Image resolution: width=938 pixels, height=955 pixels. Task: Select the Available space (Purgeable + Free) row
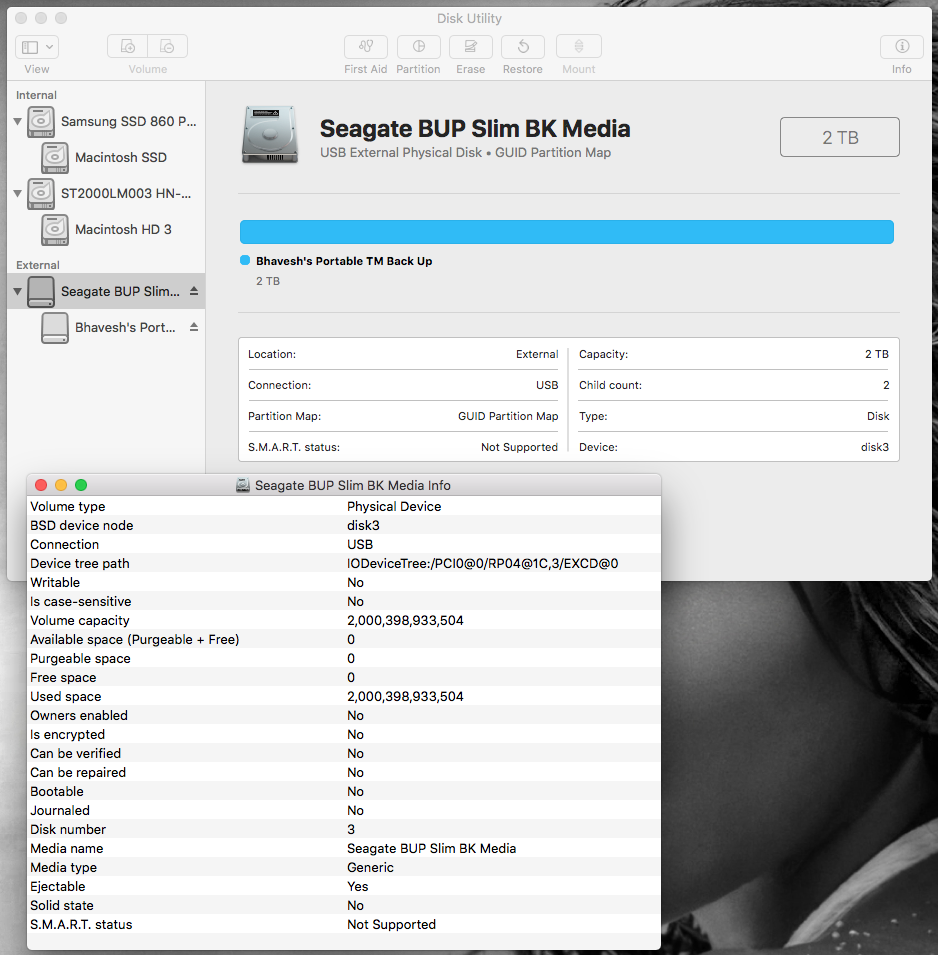point(344,640)
